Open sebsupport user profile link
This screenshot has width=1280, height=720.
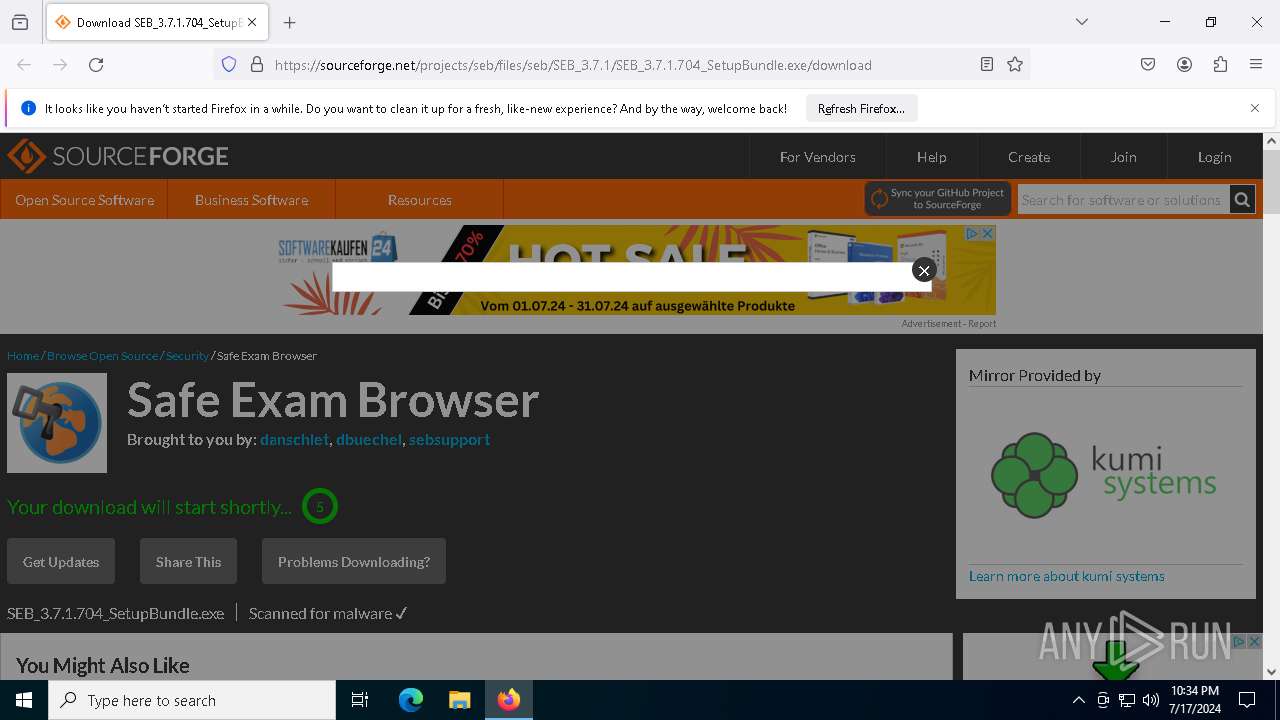point(449,439)
